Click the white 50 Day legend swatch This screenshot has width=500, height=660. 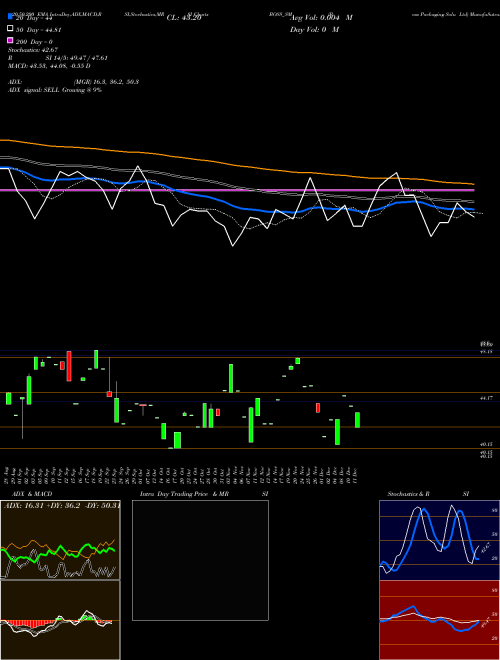pos(10,29)
